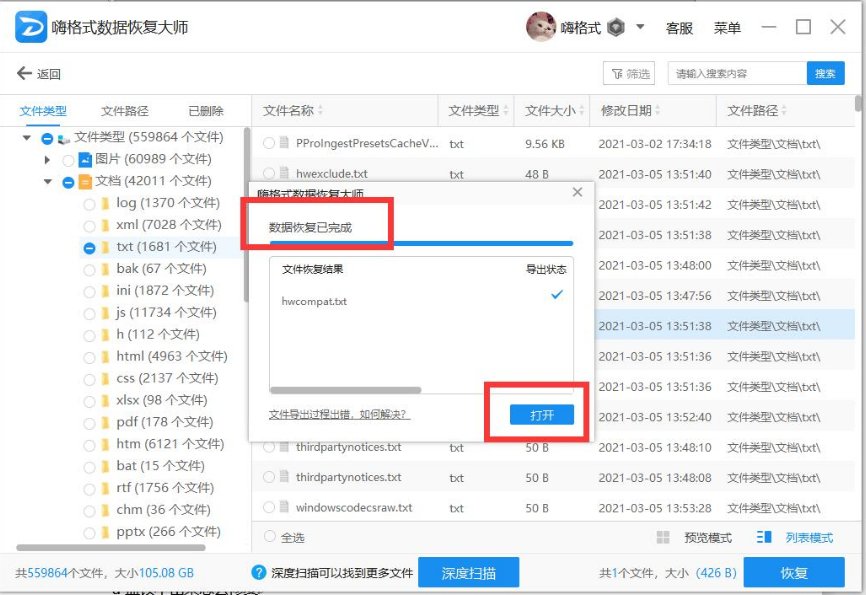Focus the search content input field

[737, 73]
